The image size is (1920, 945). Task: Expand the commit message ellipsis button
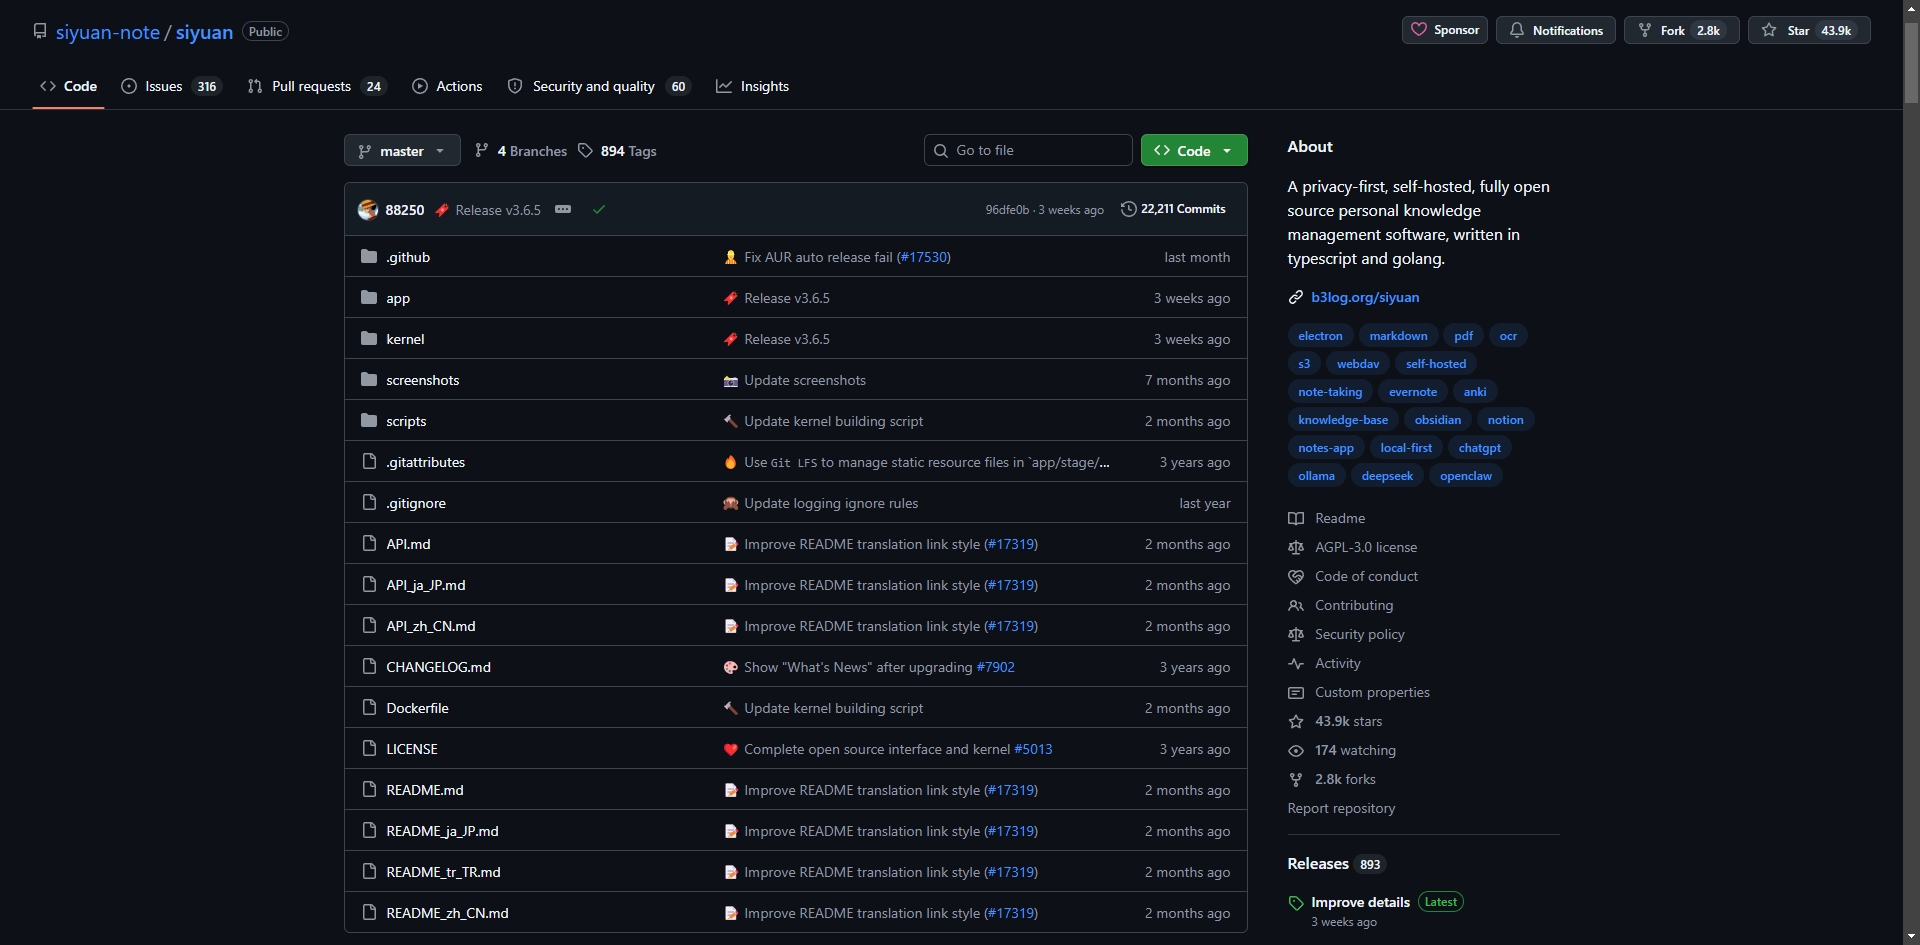click(563, 210)
